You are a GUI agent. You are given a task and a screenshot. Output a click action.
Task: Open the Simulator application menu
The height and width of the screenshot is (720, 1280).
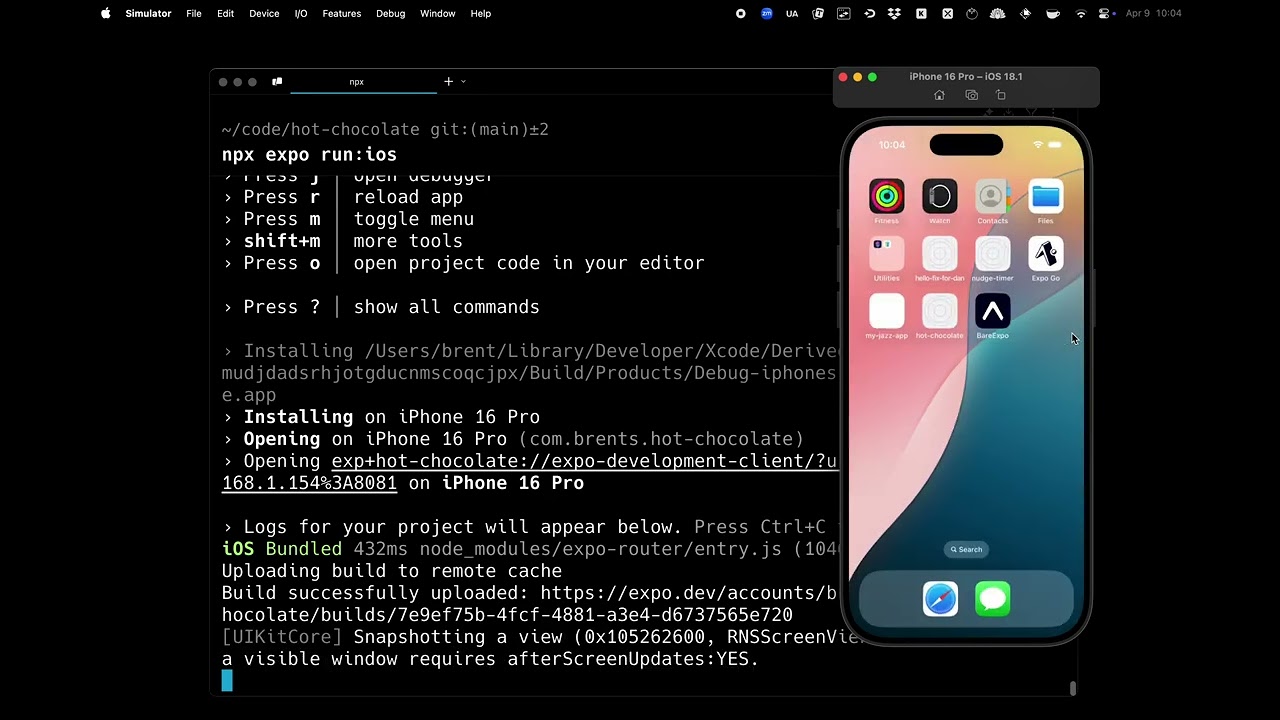[x=148, y=13]
